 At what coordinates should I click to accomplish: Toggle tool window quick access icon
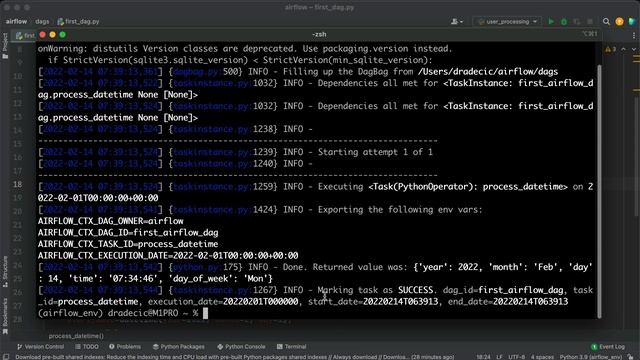pos(5,357)
